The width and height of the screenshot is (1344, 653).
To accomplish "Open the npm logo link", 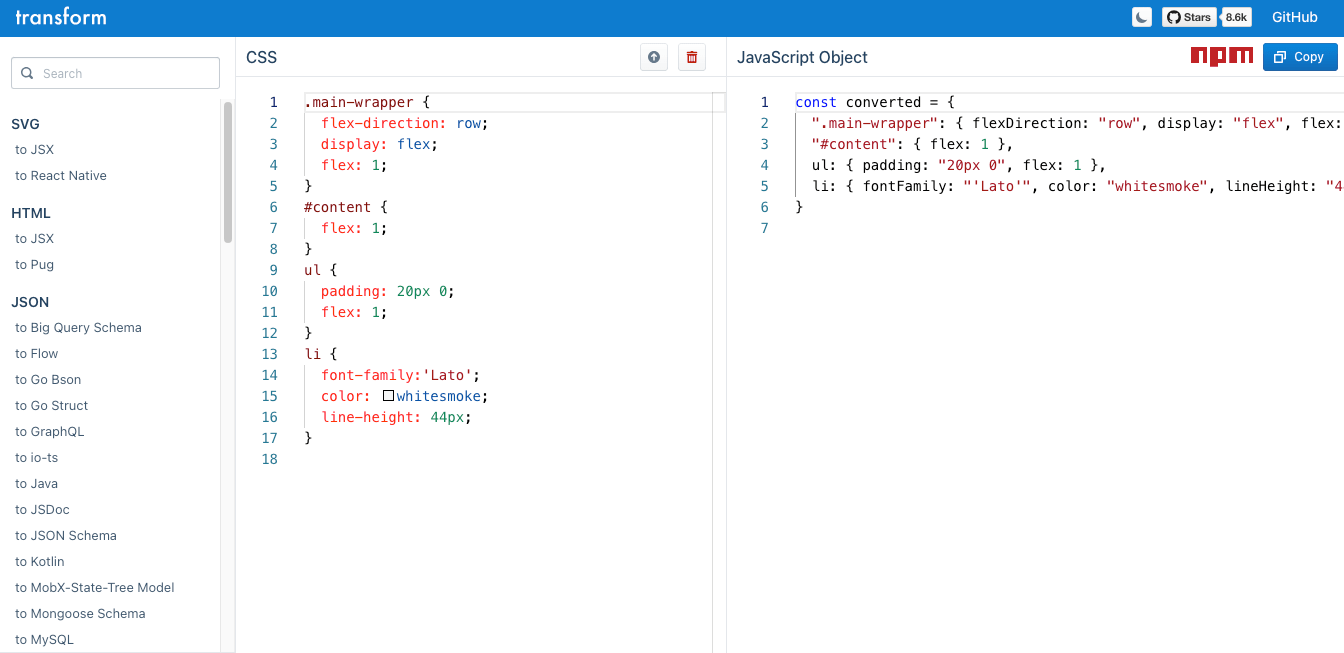I will pyautogui.click(x=1221, y=56).
